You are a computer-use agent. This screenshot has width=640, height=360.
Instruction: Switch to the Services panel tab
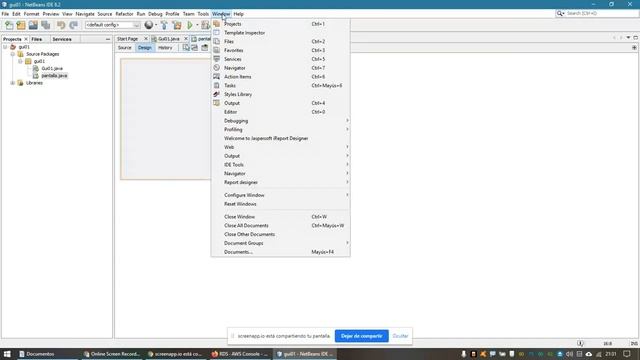point(62,39)
